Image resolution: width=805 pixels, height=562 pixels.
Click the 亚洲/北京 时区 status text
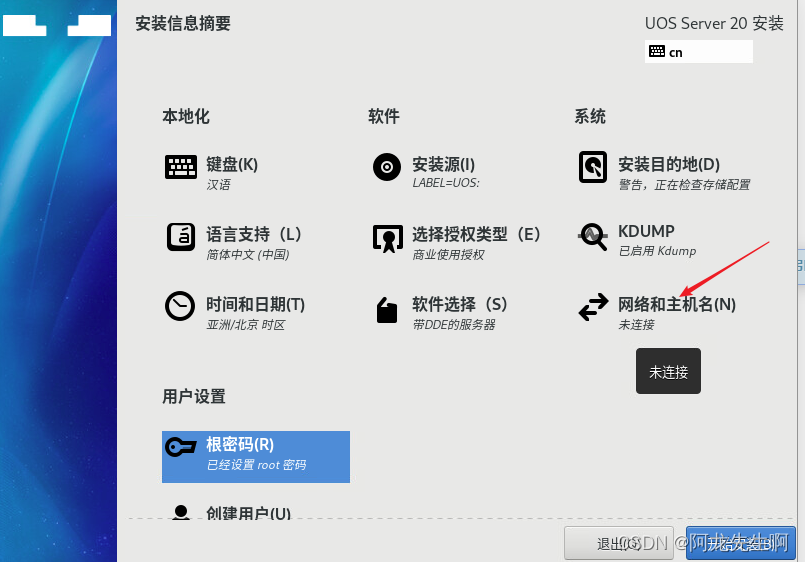245,325
